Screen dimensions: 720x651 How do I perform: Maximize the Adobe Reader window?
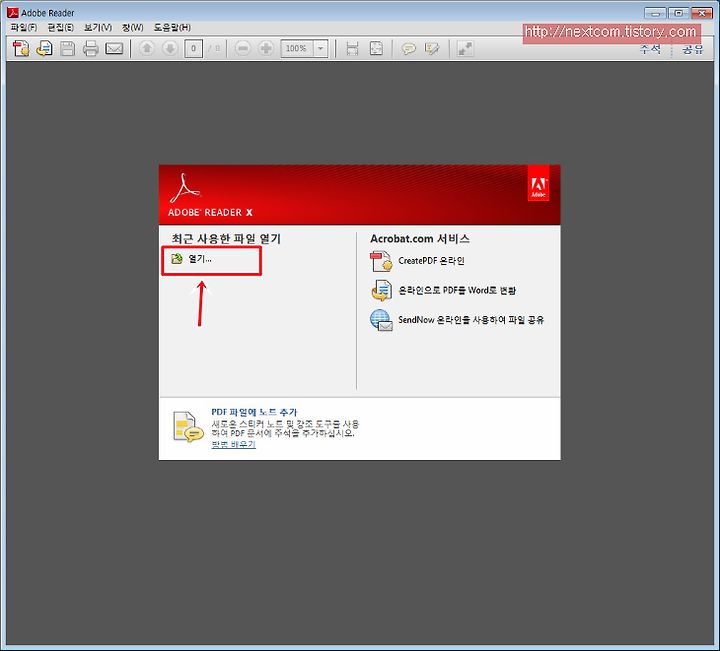[679, 13]
